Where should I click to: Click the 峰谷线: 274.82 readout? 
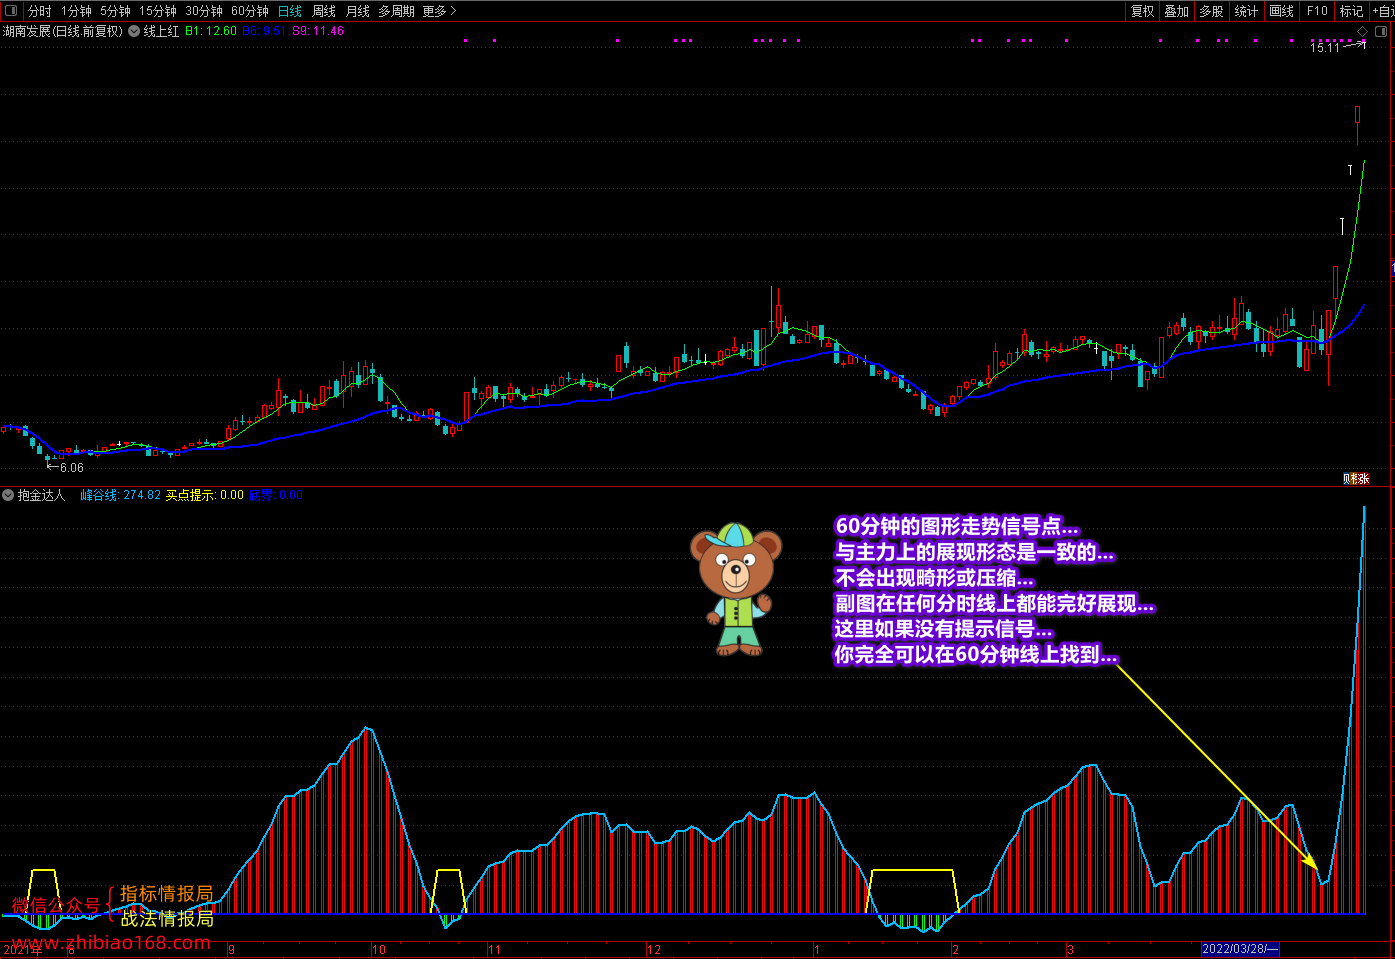[x=120, y=495]
